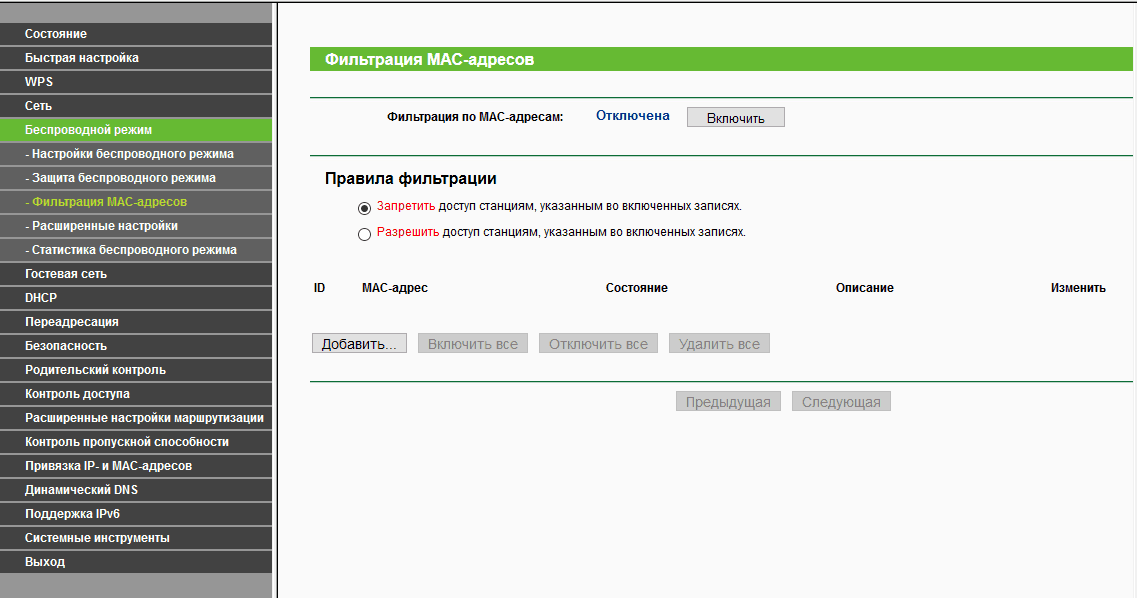Click the Фильтрация MAC-адресов green page title
This screenshot has width=1137, height=598.
click(429, 59)
